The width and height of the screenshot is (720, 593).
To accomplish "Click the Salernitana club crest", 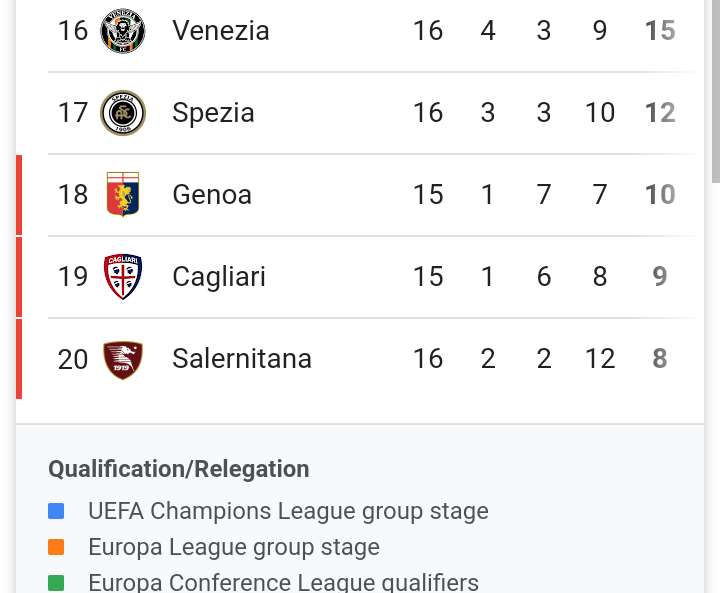I will click(x=123, y=360).
